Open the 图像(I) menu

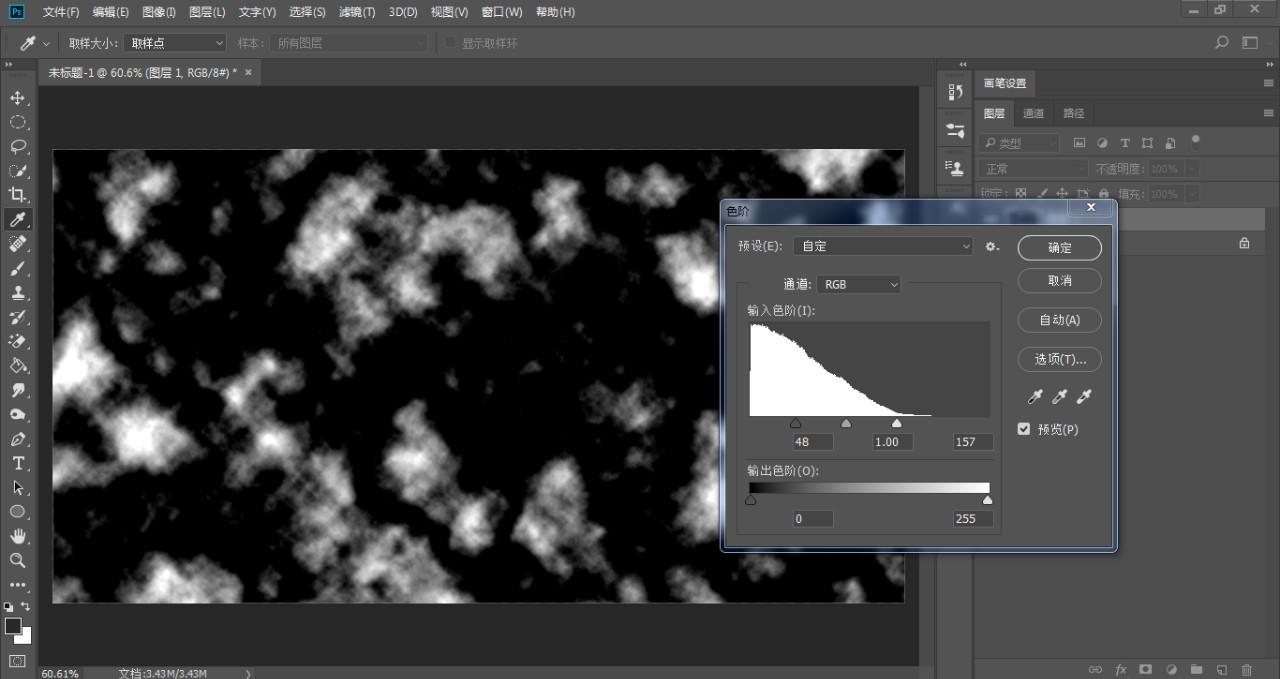[159, 12]
